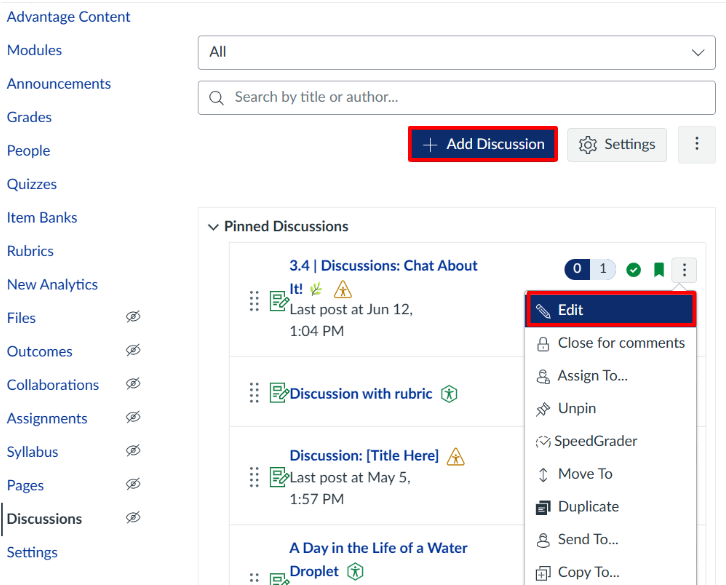The height and width of the screenshot is (585, 726).
Task: Click the warning icon next to Discussion: [Title Here]
Action: [456, 456]
